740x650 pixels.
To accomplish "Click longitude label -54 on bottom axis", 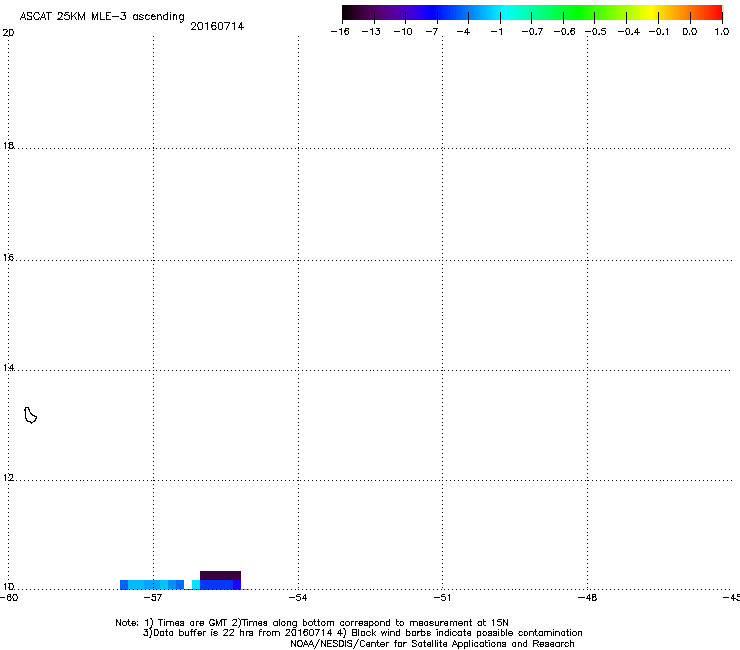I will point(298,598).
